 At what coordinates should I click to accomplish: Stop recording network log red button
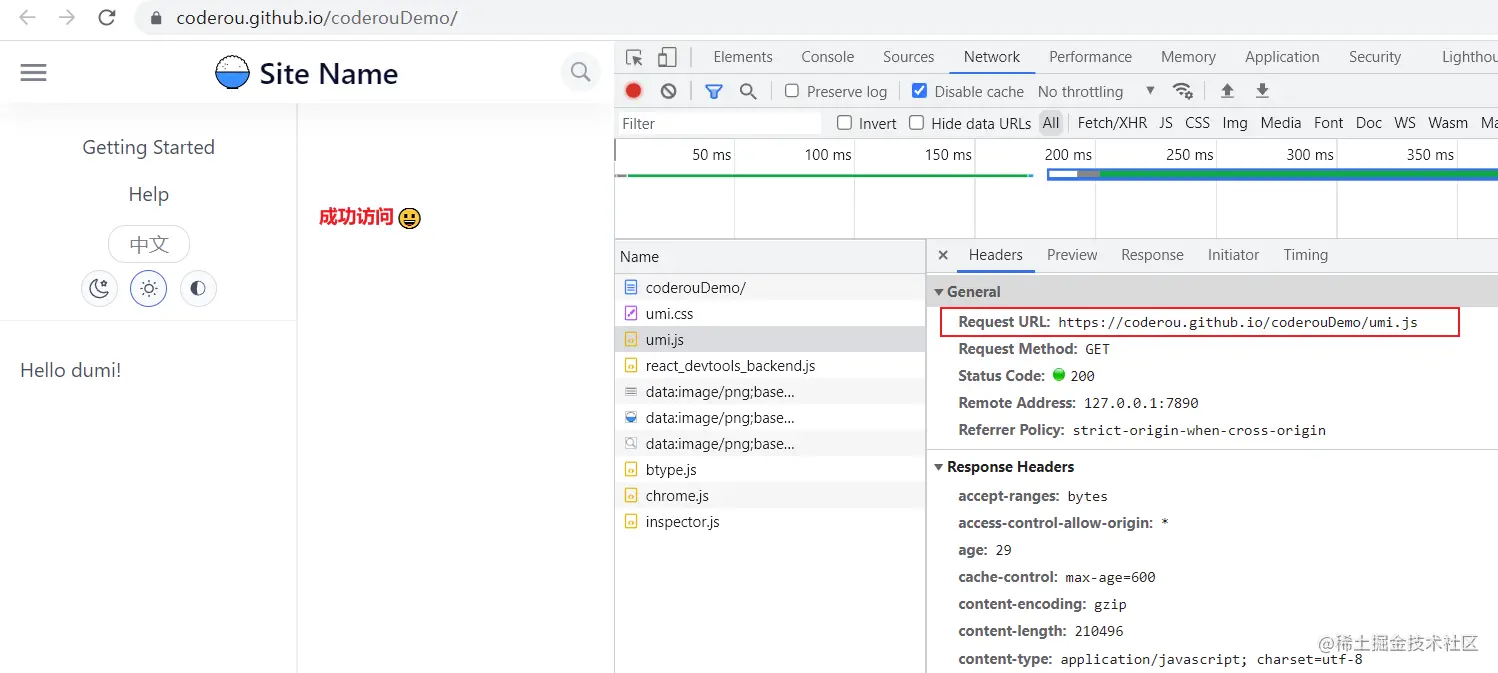[x=633, y=91]
